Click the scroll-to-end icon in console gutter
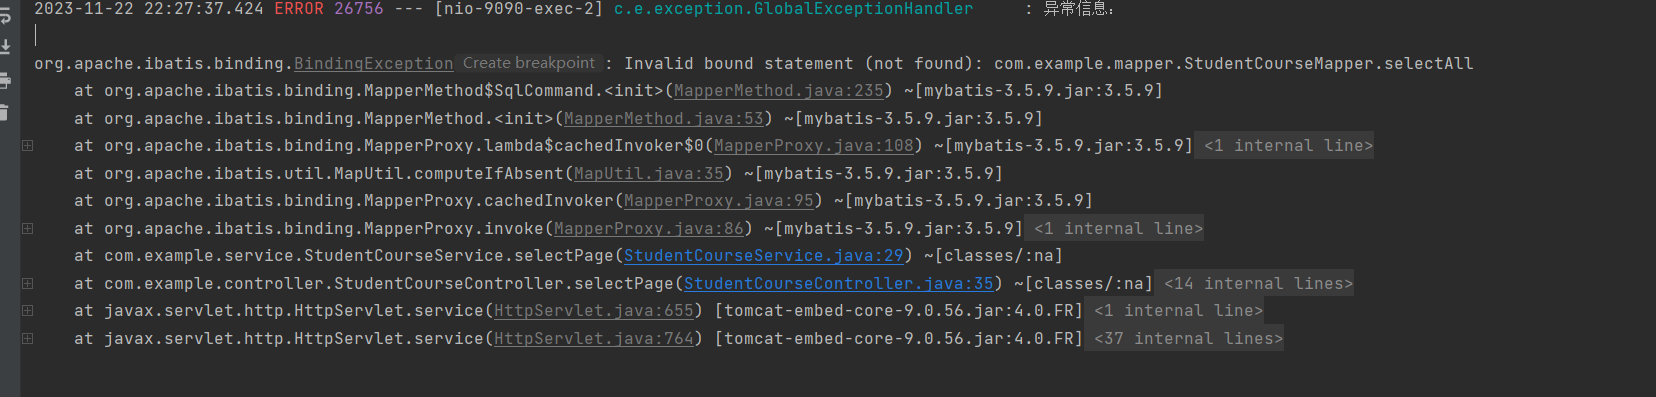1656x397 pixels. click(5, 47)
